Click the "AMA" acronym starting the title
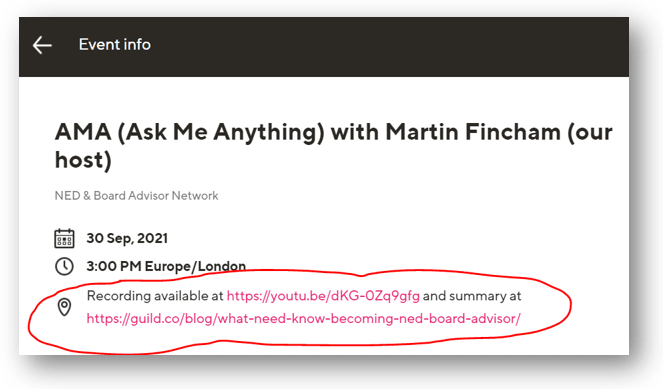The width and height of the screenshot is (663, 389). tap(83, 132)
